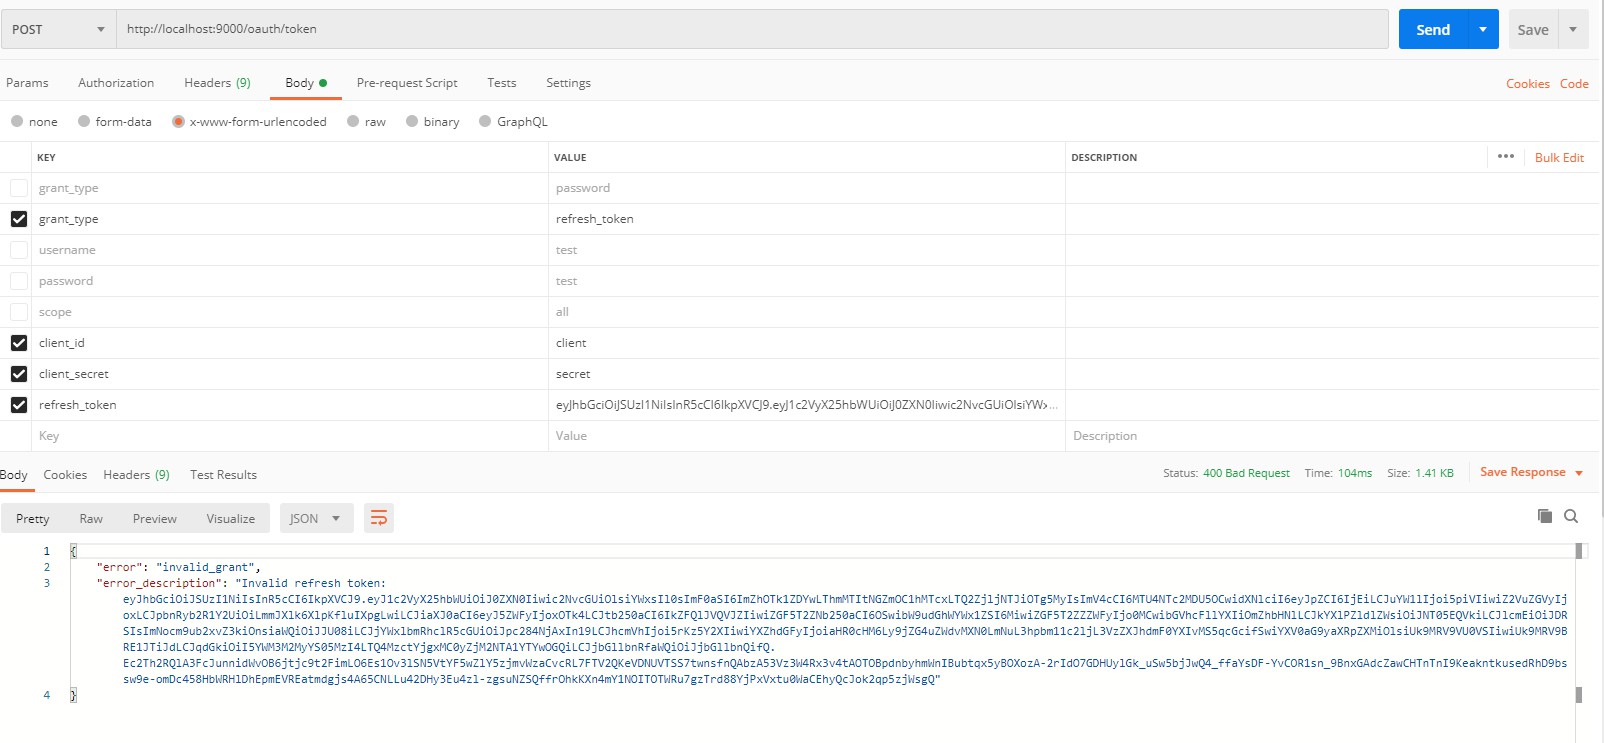Switch response view to Raw
The height and width of the screenshot is (743, 1604).
(91, 518)
